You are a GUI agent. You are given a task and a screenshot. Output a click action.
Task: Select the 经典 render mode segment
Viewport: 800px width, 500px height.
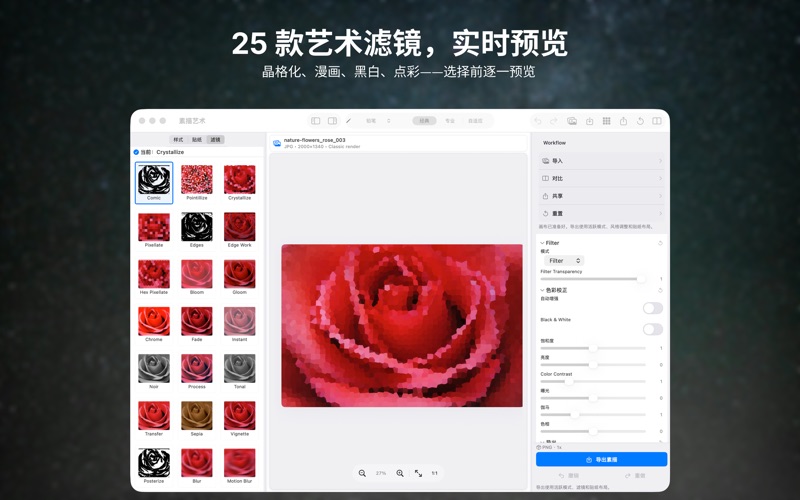pos(424,121)
